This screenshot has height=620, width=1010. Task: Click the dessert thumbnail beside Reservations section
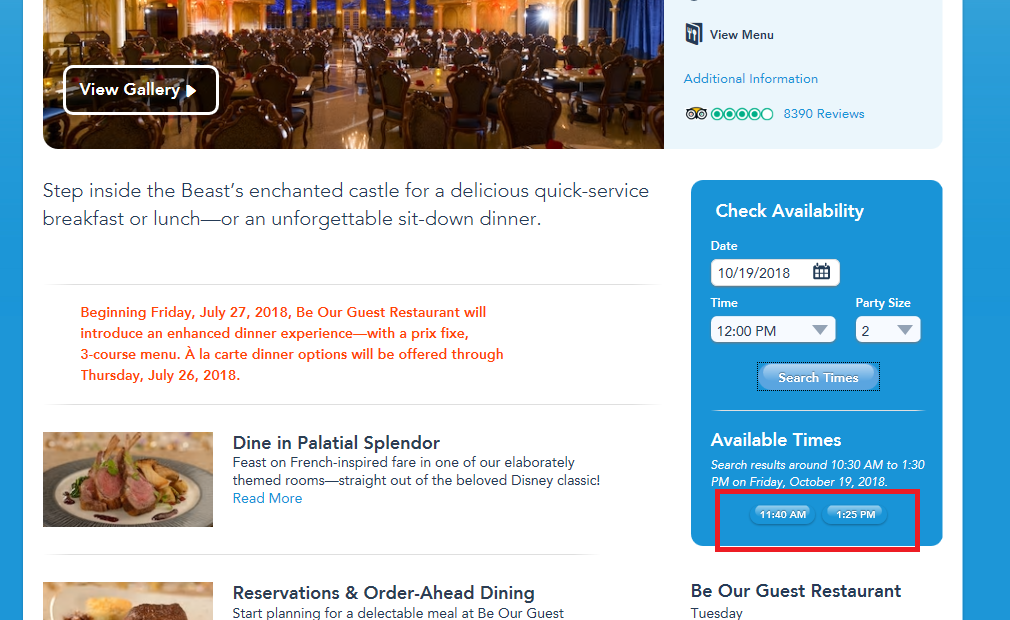click(x=128, y=601)
